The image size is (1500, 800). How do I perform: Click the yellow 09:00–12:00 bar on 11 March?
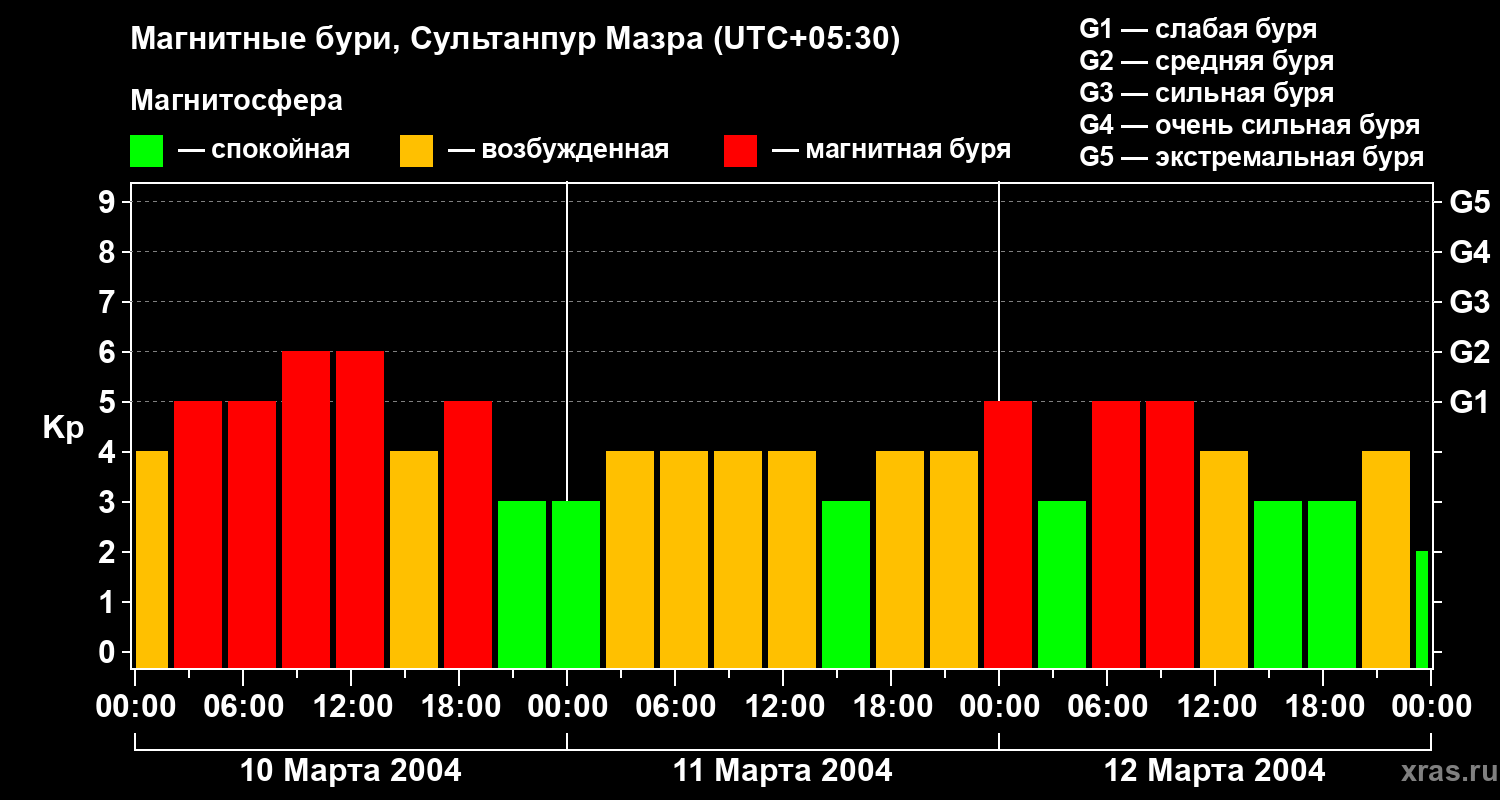(x=738, y=559)
